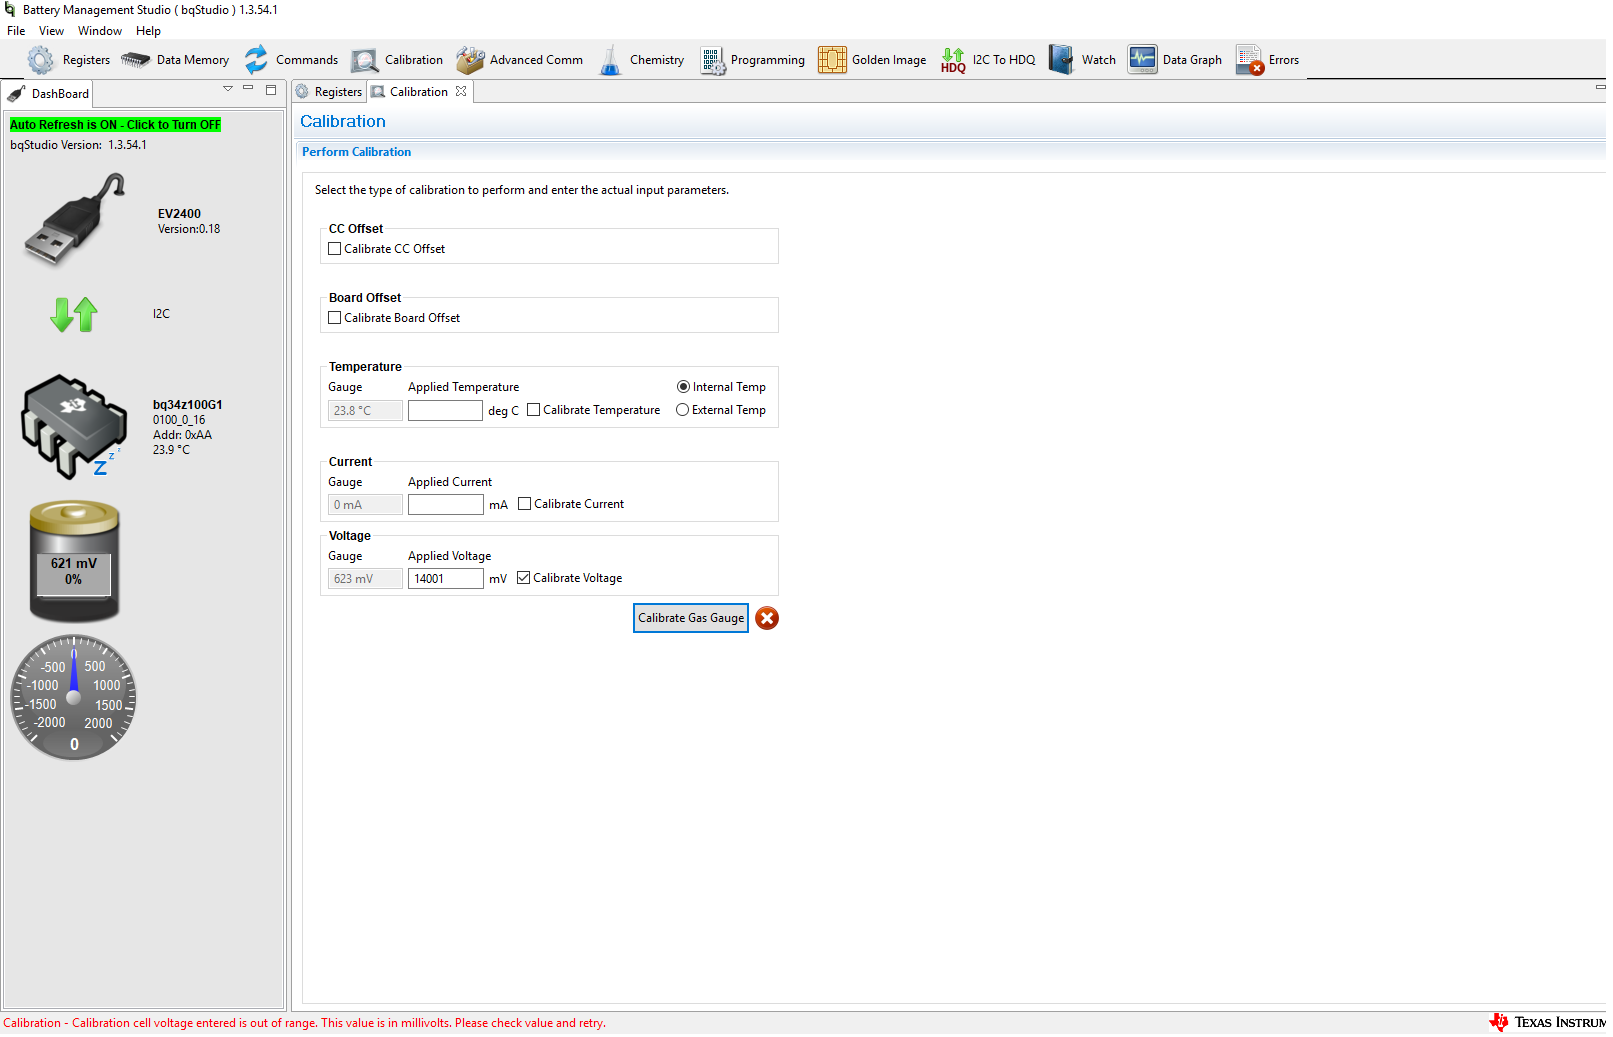Click the battery voltage icon showing 621 mV

[74, 561]
